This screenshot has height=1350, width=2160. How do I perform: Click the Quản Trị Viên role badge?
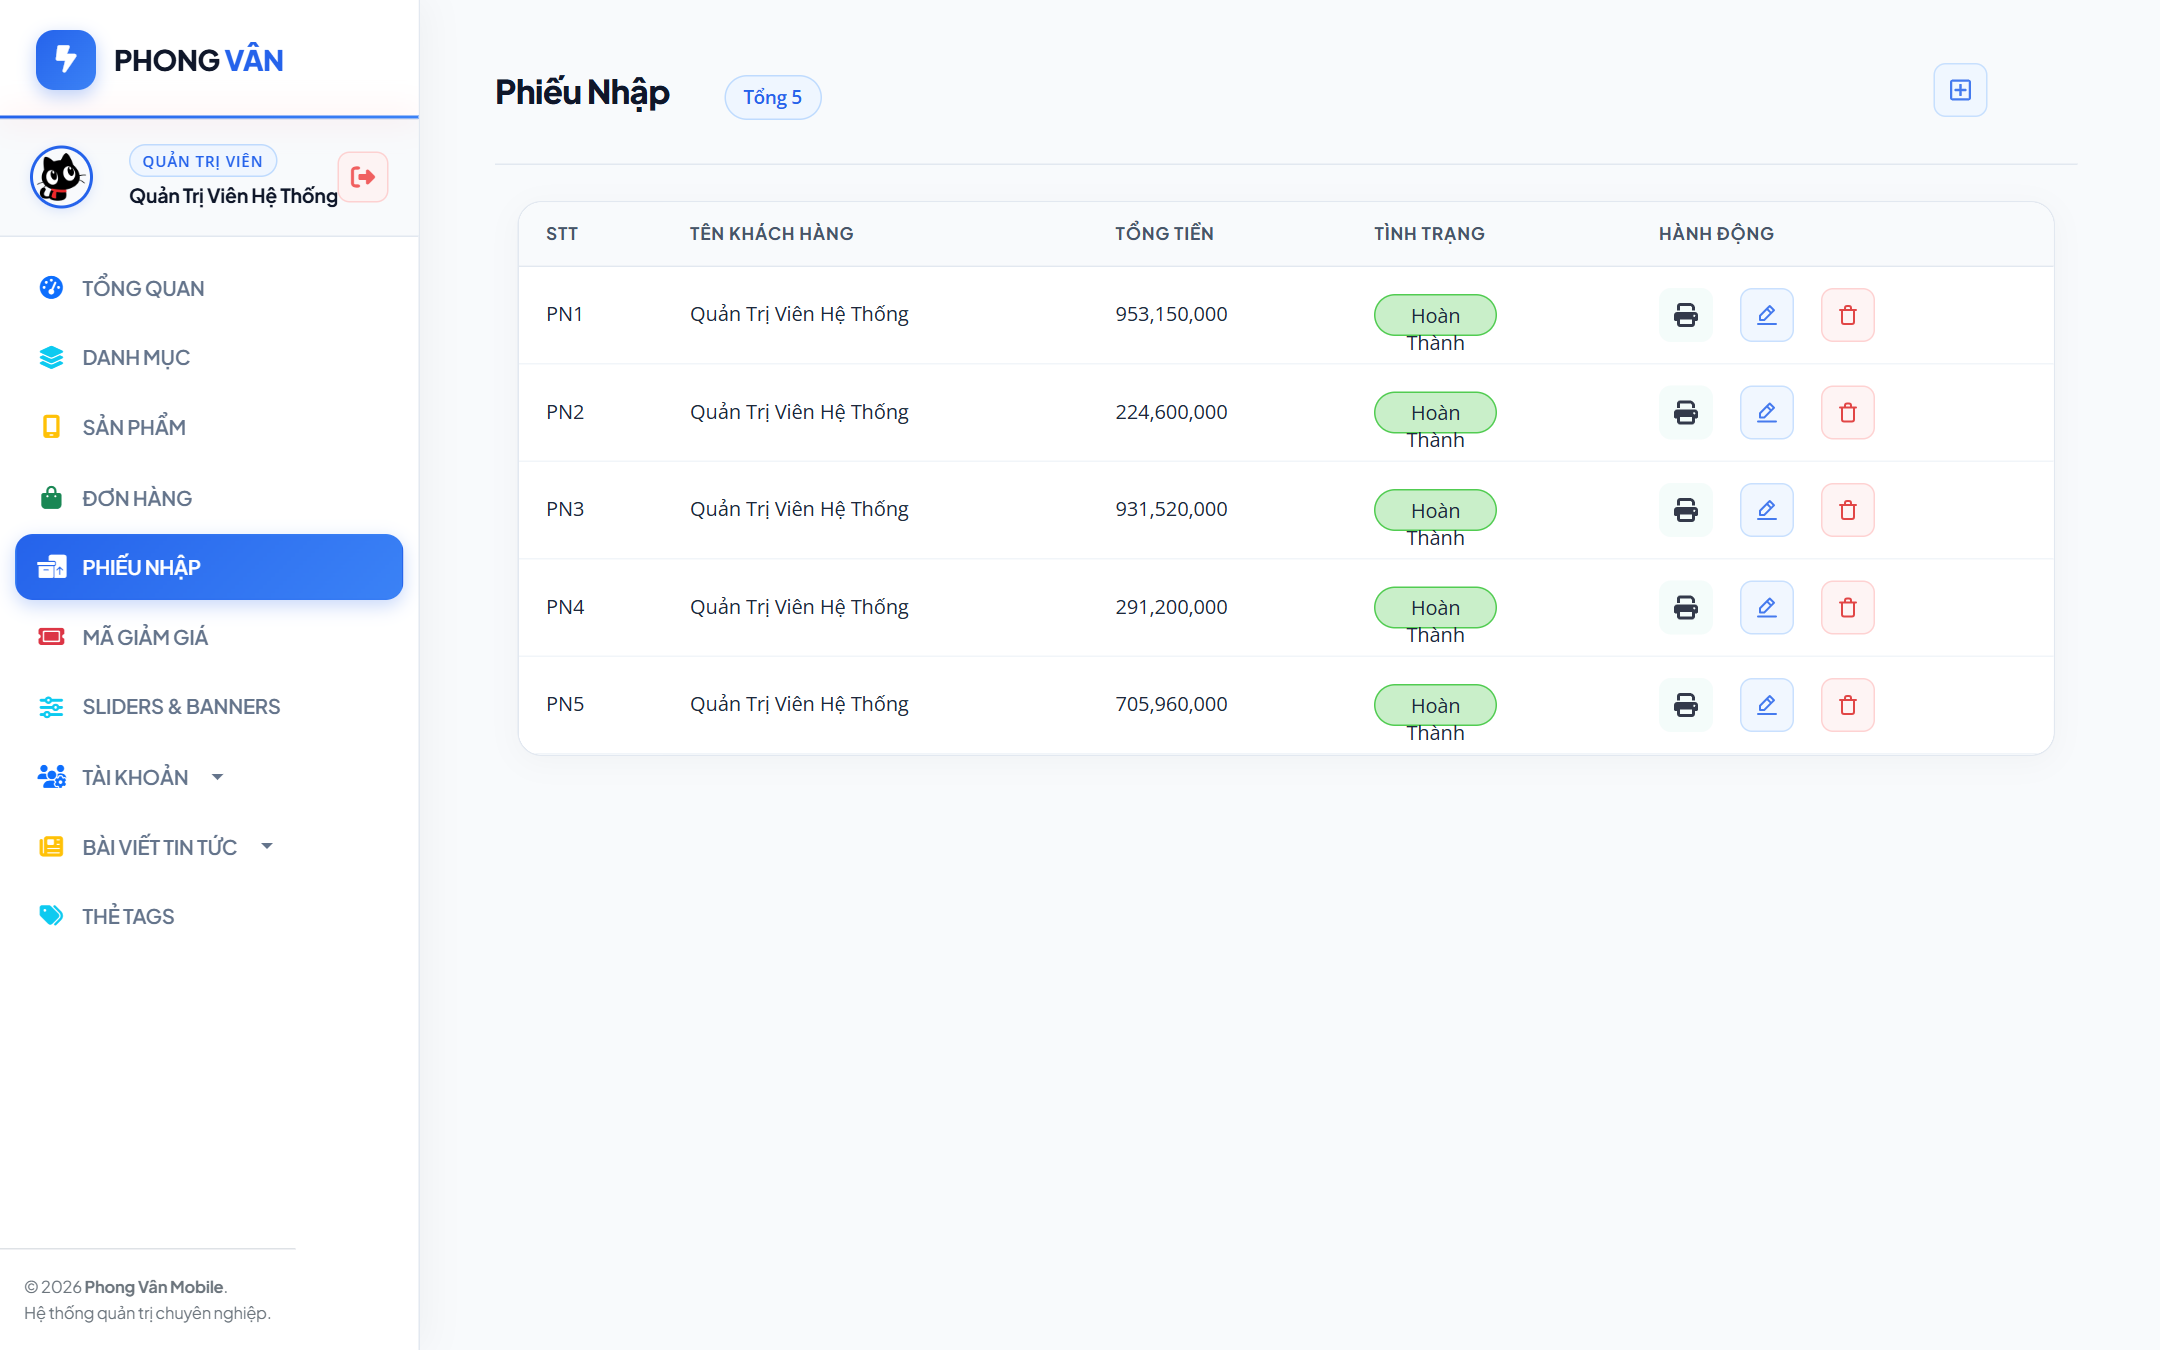coord(203,161)
